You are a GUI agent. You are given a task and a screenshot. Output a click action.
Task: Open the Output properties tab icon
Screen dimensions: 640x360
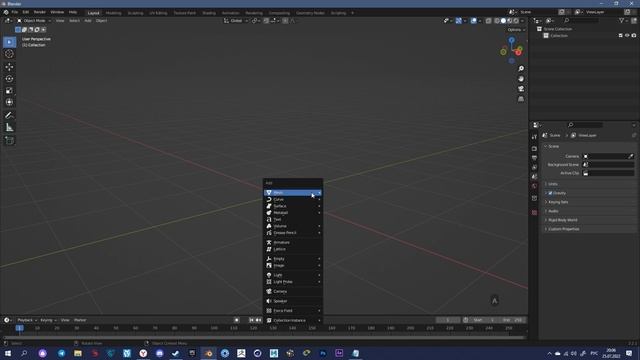click(x=534, y=158)
